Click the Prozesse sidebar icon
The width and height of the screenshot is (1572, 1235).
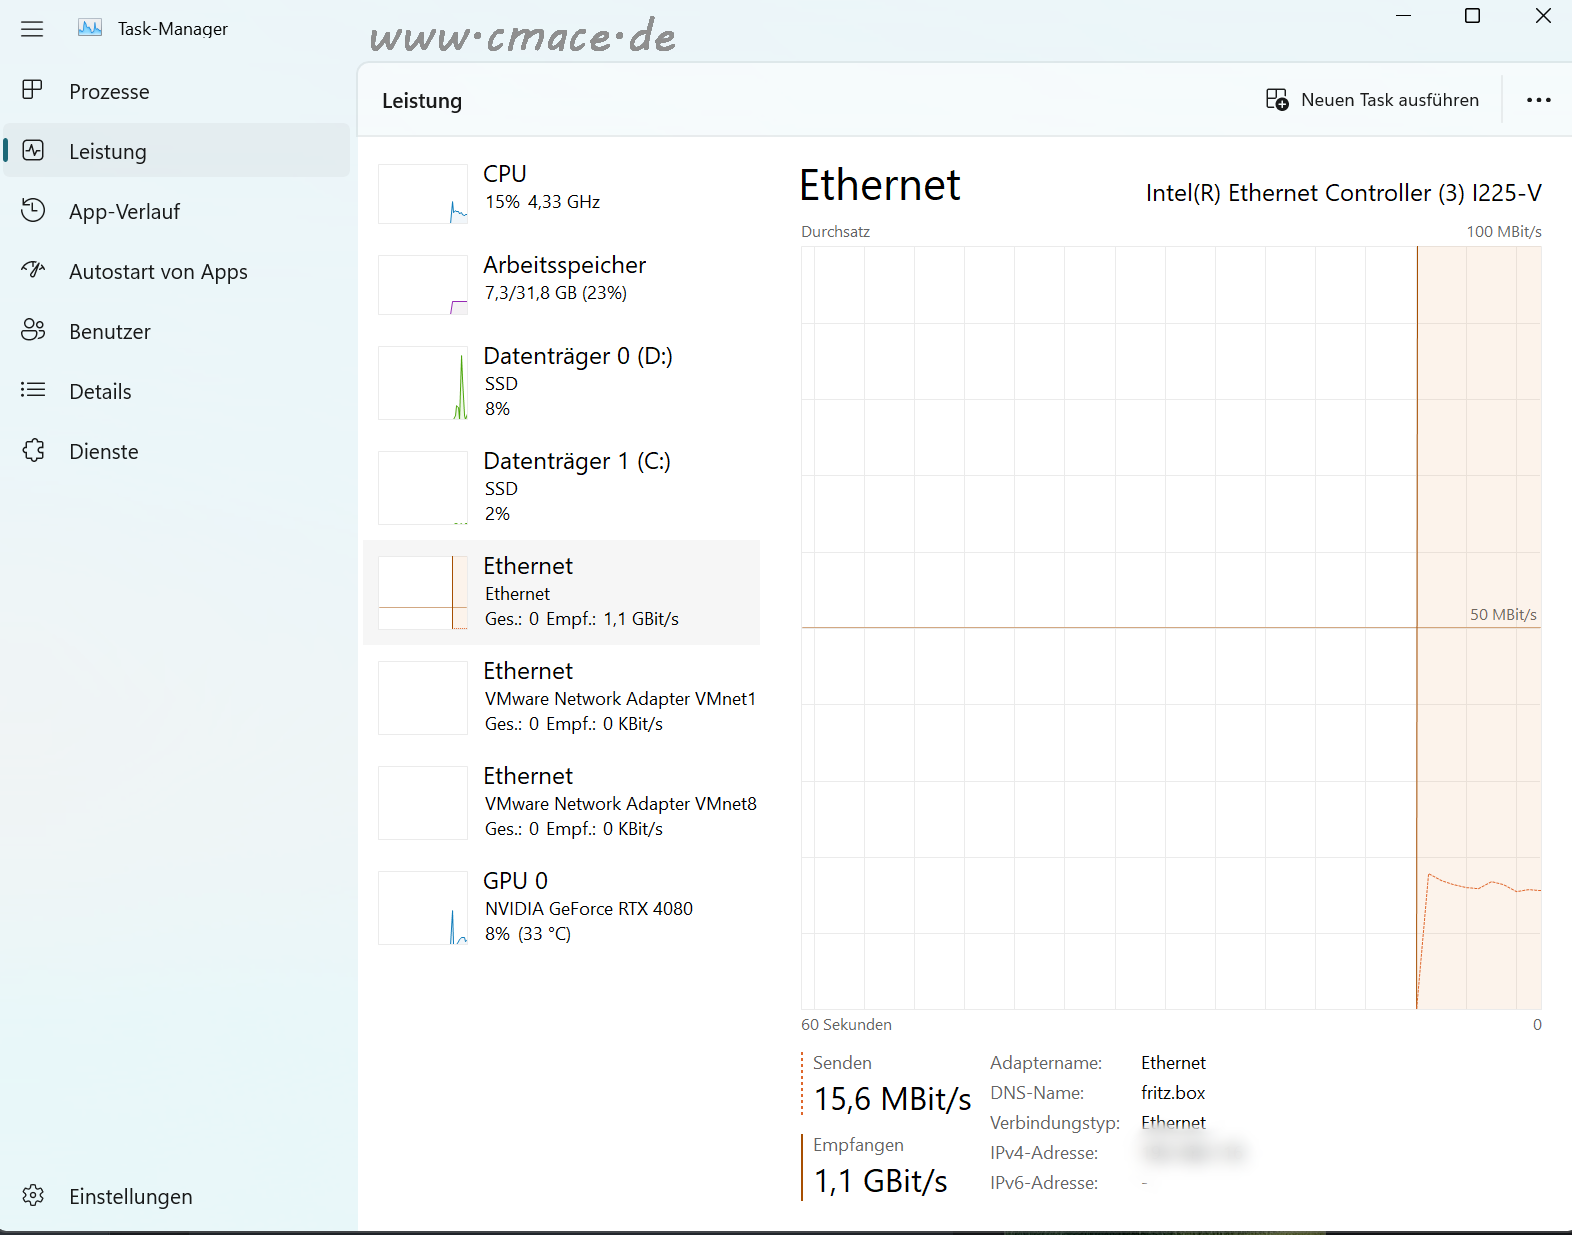(x=33, y=91)
